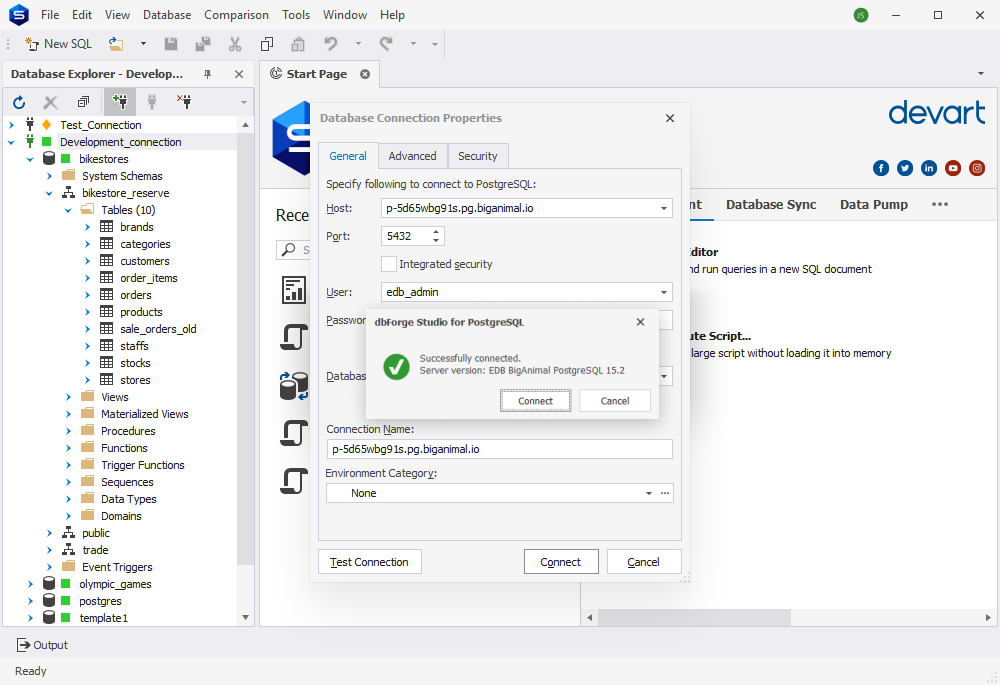Click Connect in Connection Properties dialog
Screen dimensions: 1000x685
click(561, 562)
